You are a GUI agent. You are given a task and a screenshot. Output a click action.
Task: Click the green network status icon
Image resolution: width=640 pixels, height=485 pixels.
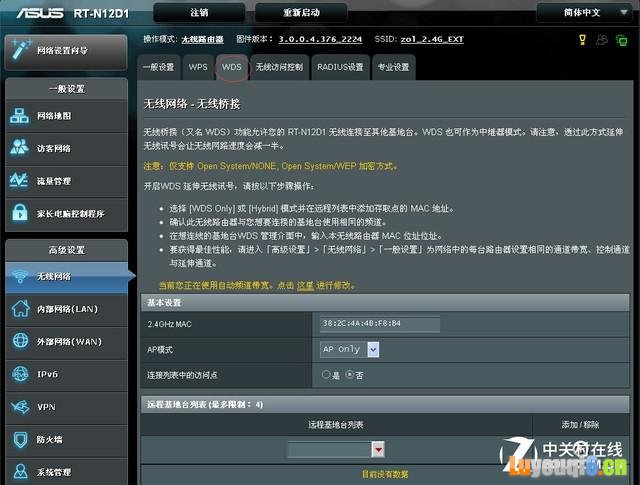pyautogui.click(x=621, y=40)
